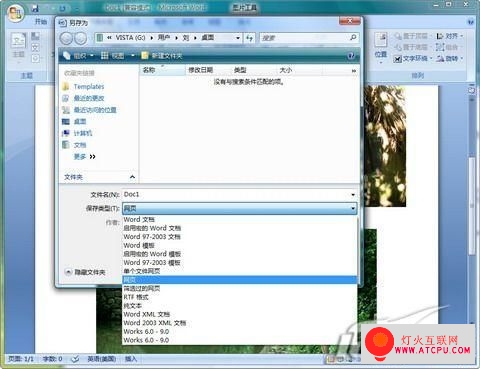Click the More link in favorites pane
480x369 pixels.
click(84, 157)
